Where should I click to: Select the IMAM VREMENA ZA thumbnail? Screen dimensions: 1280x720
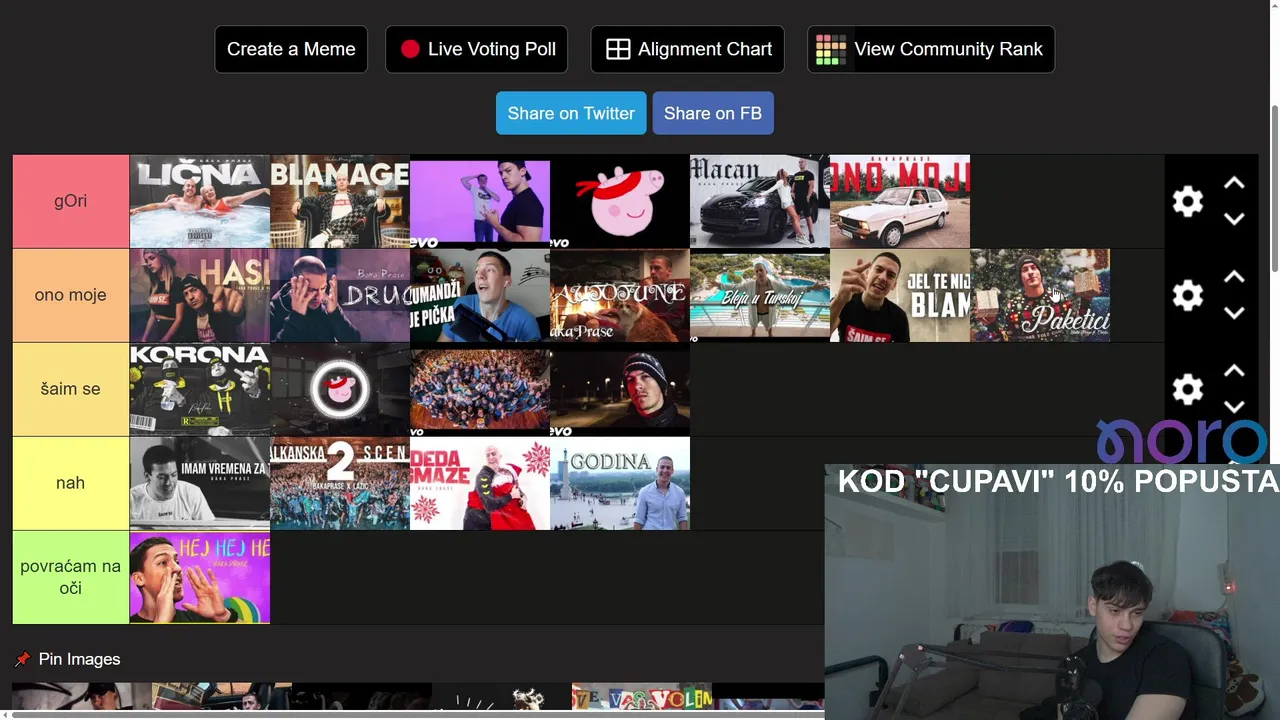[x=200, y=483]
